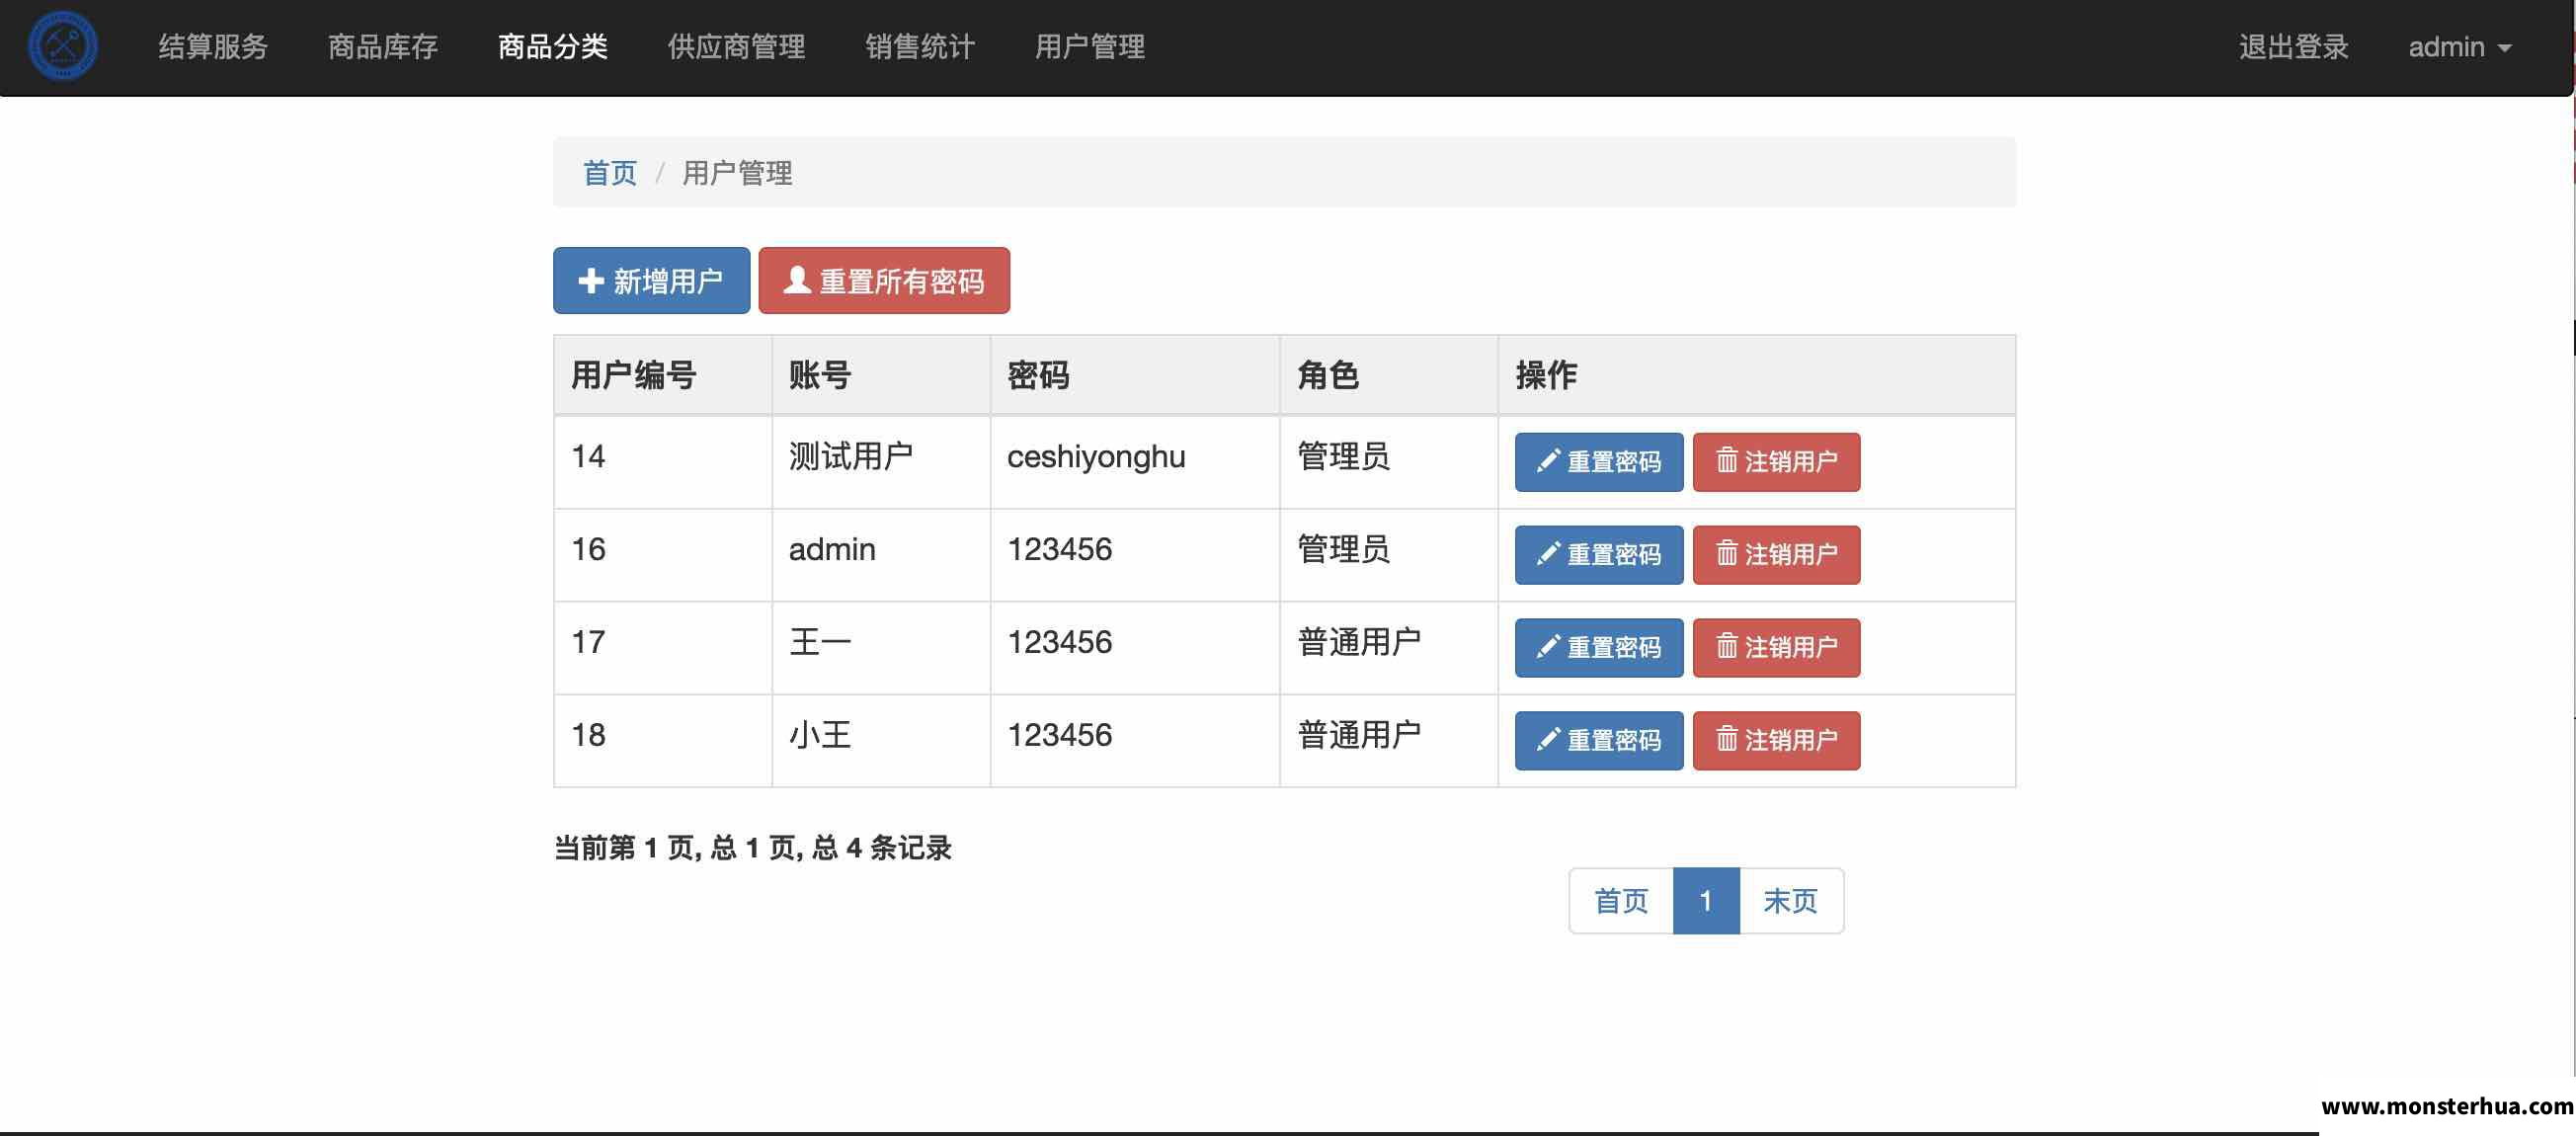Click the 重置所有密码 button text
The width and height of the screenshot is (2576, 1136).
[x=902, y=281]
